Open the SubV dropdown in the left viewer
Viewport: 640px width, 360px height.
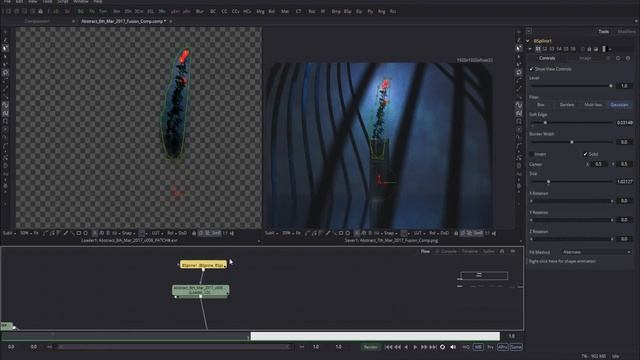(9, 233)
